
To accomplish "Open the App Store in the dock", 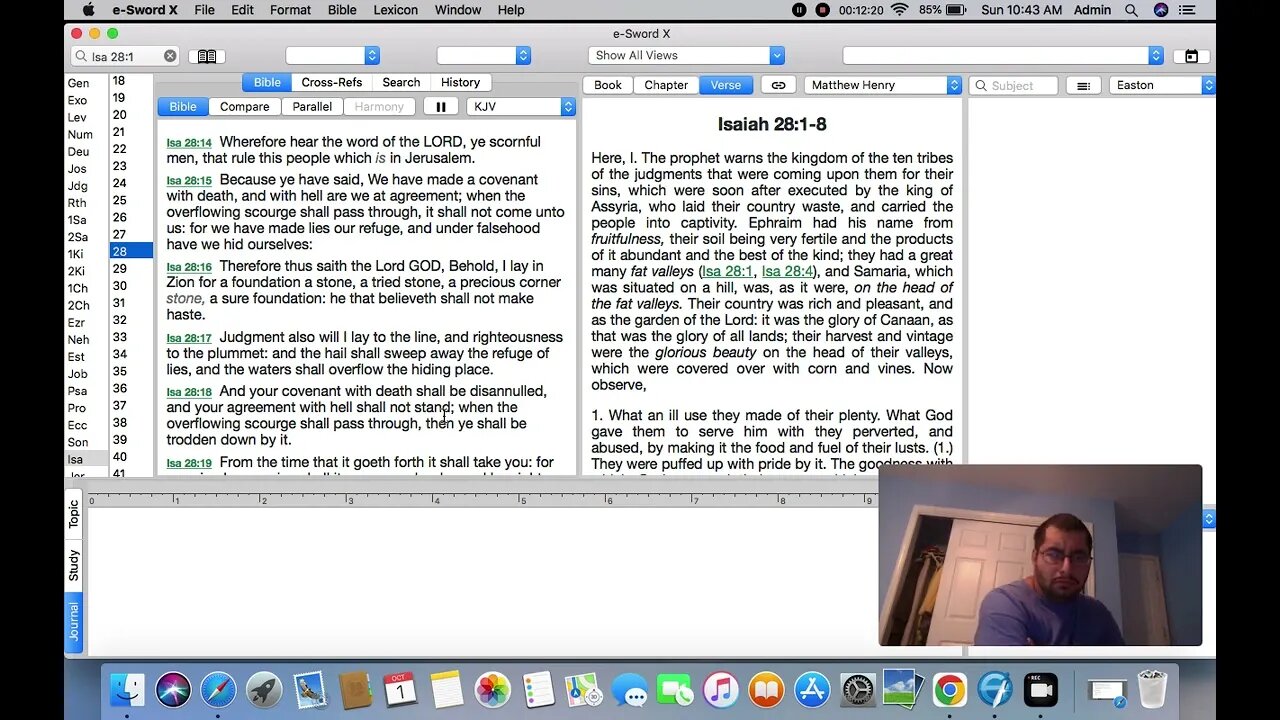I will pyautogui.click(x=812, y=690).
